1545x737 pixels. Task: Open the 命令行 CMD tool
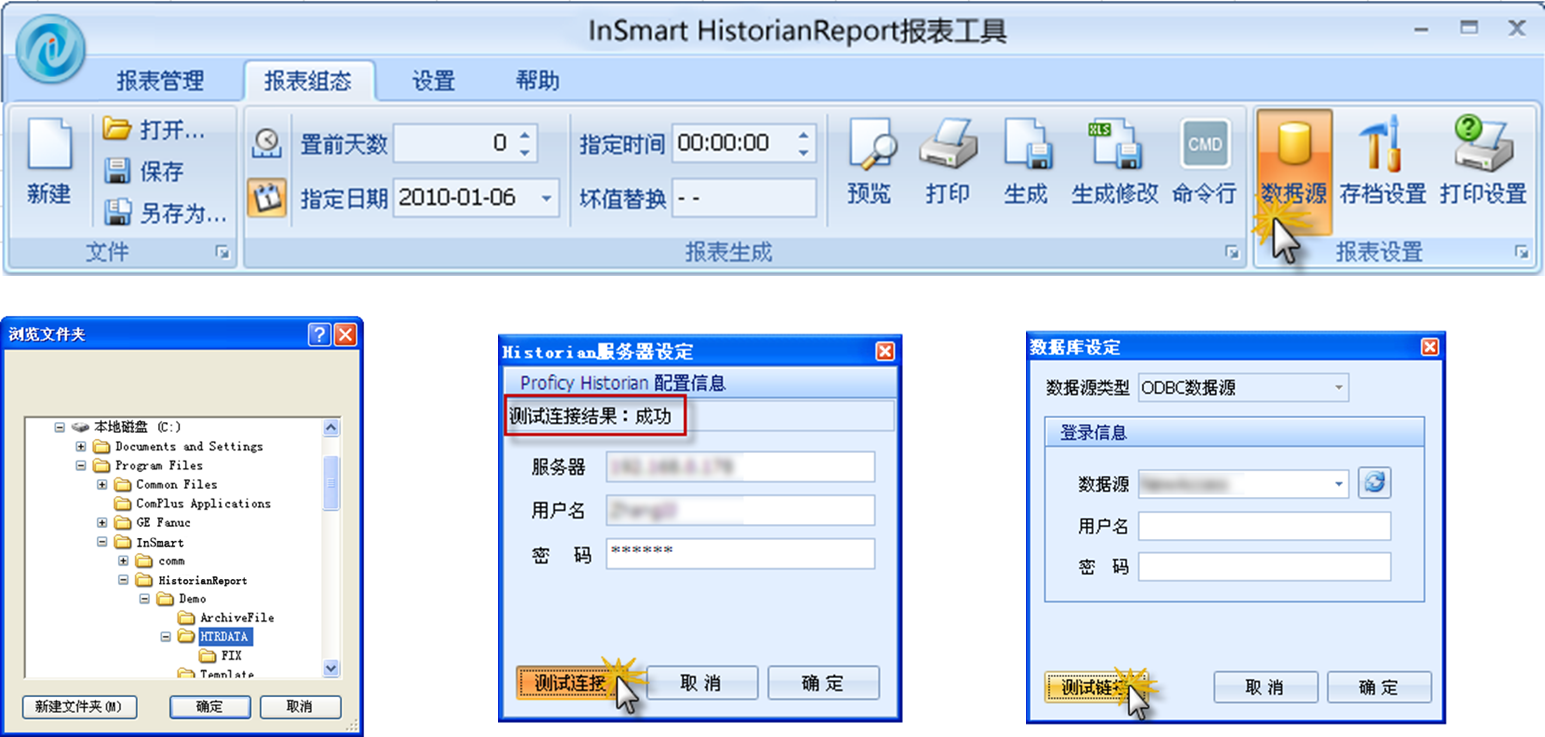(1204, 162)
